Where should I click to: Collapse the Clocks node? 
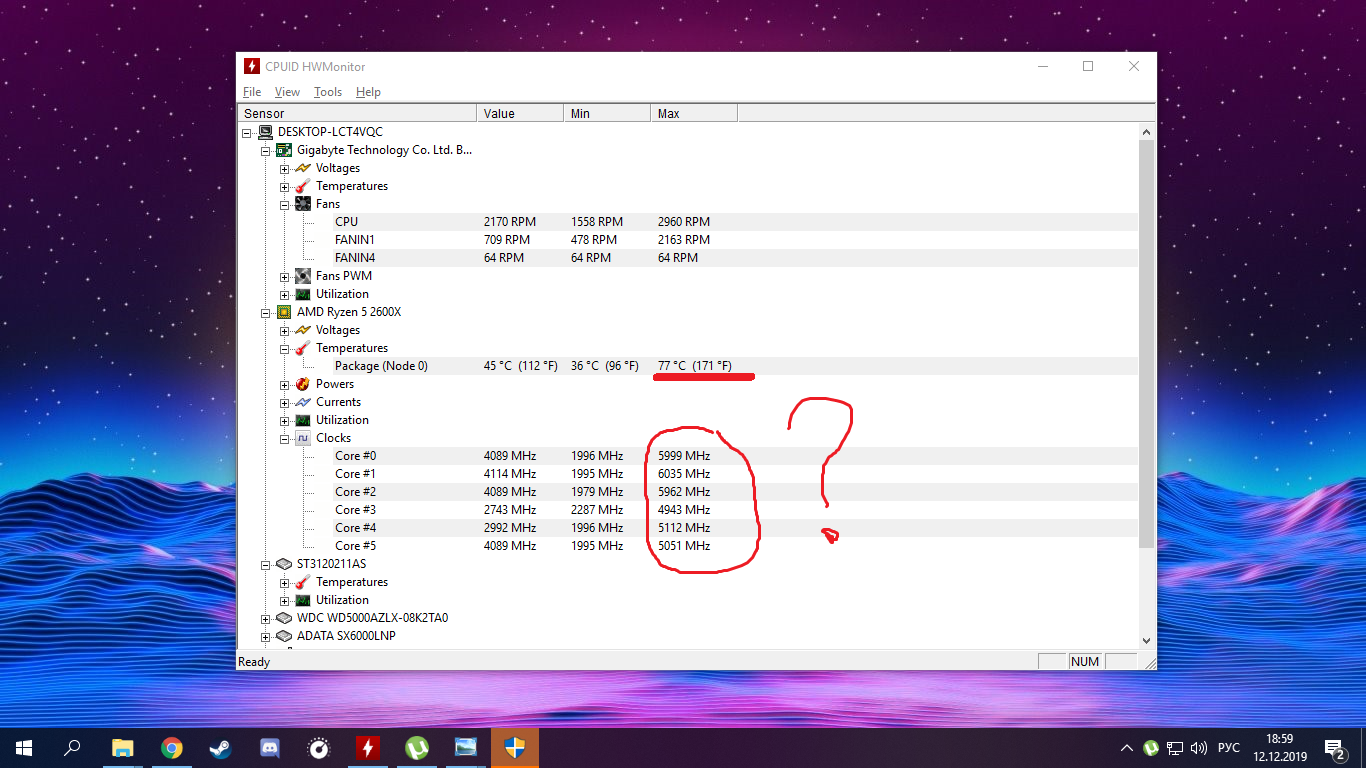285,438
